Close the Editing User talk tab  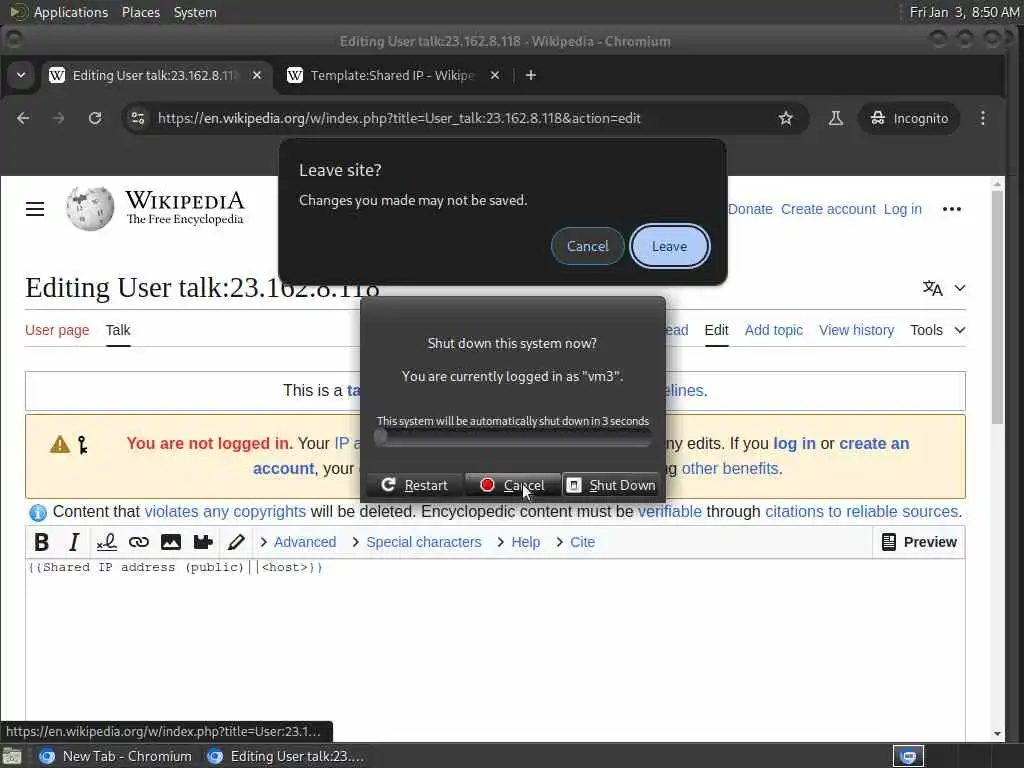tap(257, 75)
